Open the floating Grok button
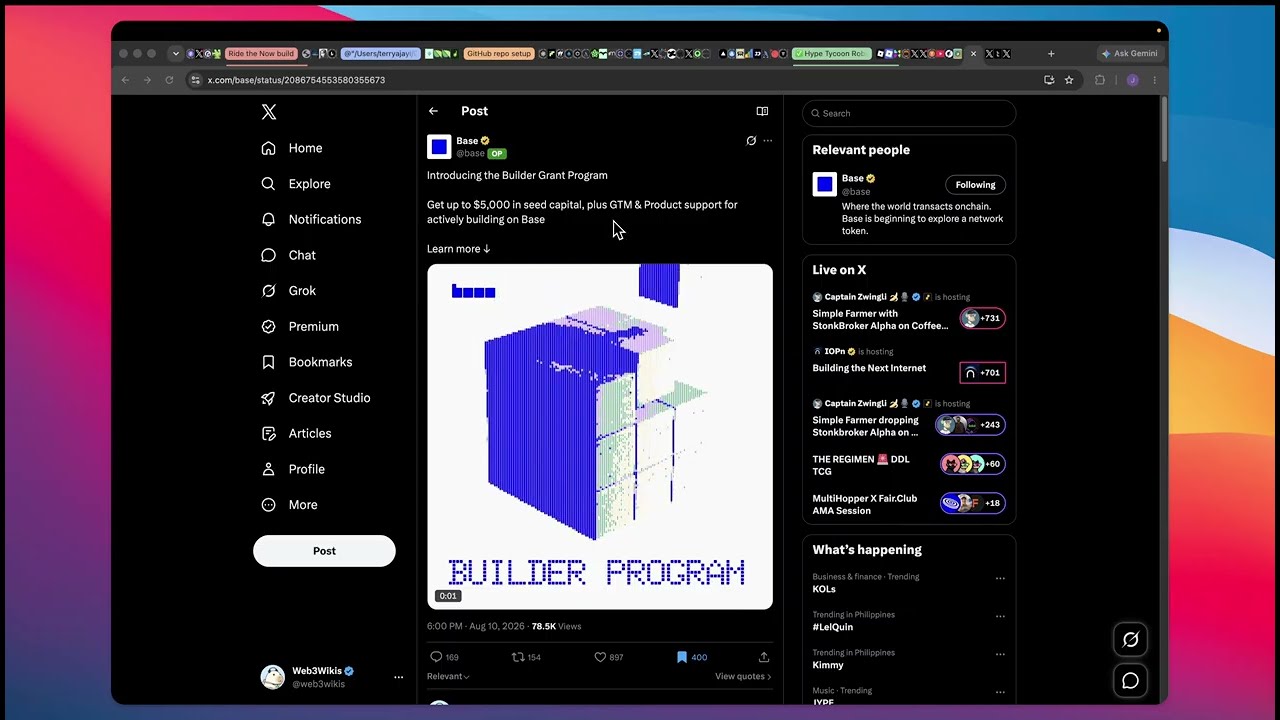The height and width of the screenshot is (720, 1280). (1131, 640)
